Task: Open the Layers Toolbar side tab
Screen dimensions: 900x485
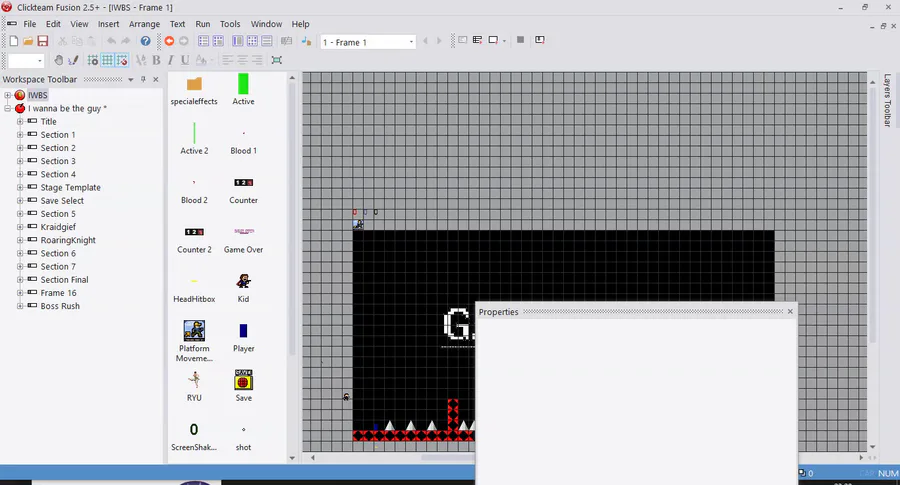Action: coord(887,100)
